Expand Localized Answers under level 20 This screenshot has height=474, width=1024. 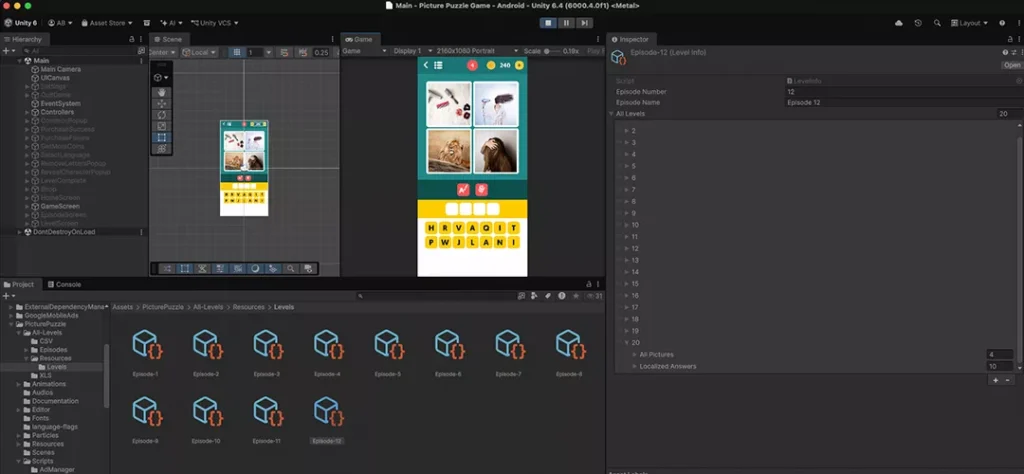(634, 366)
